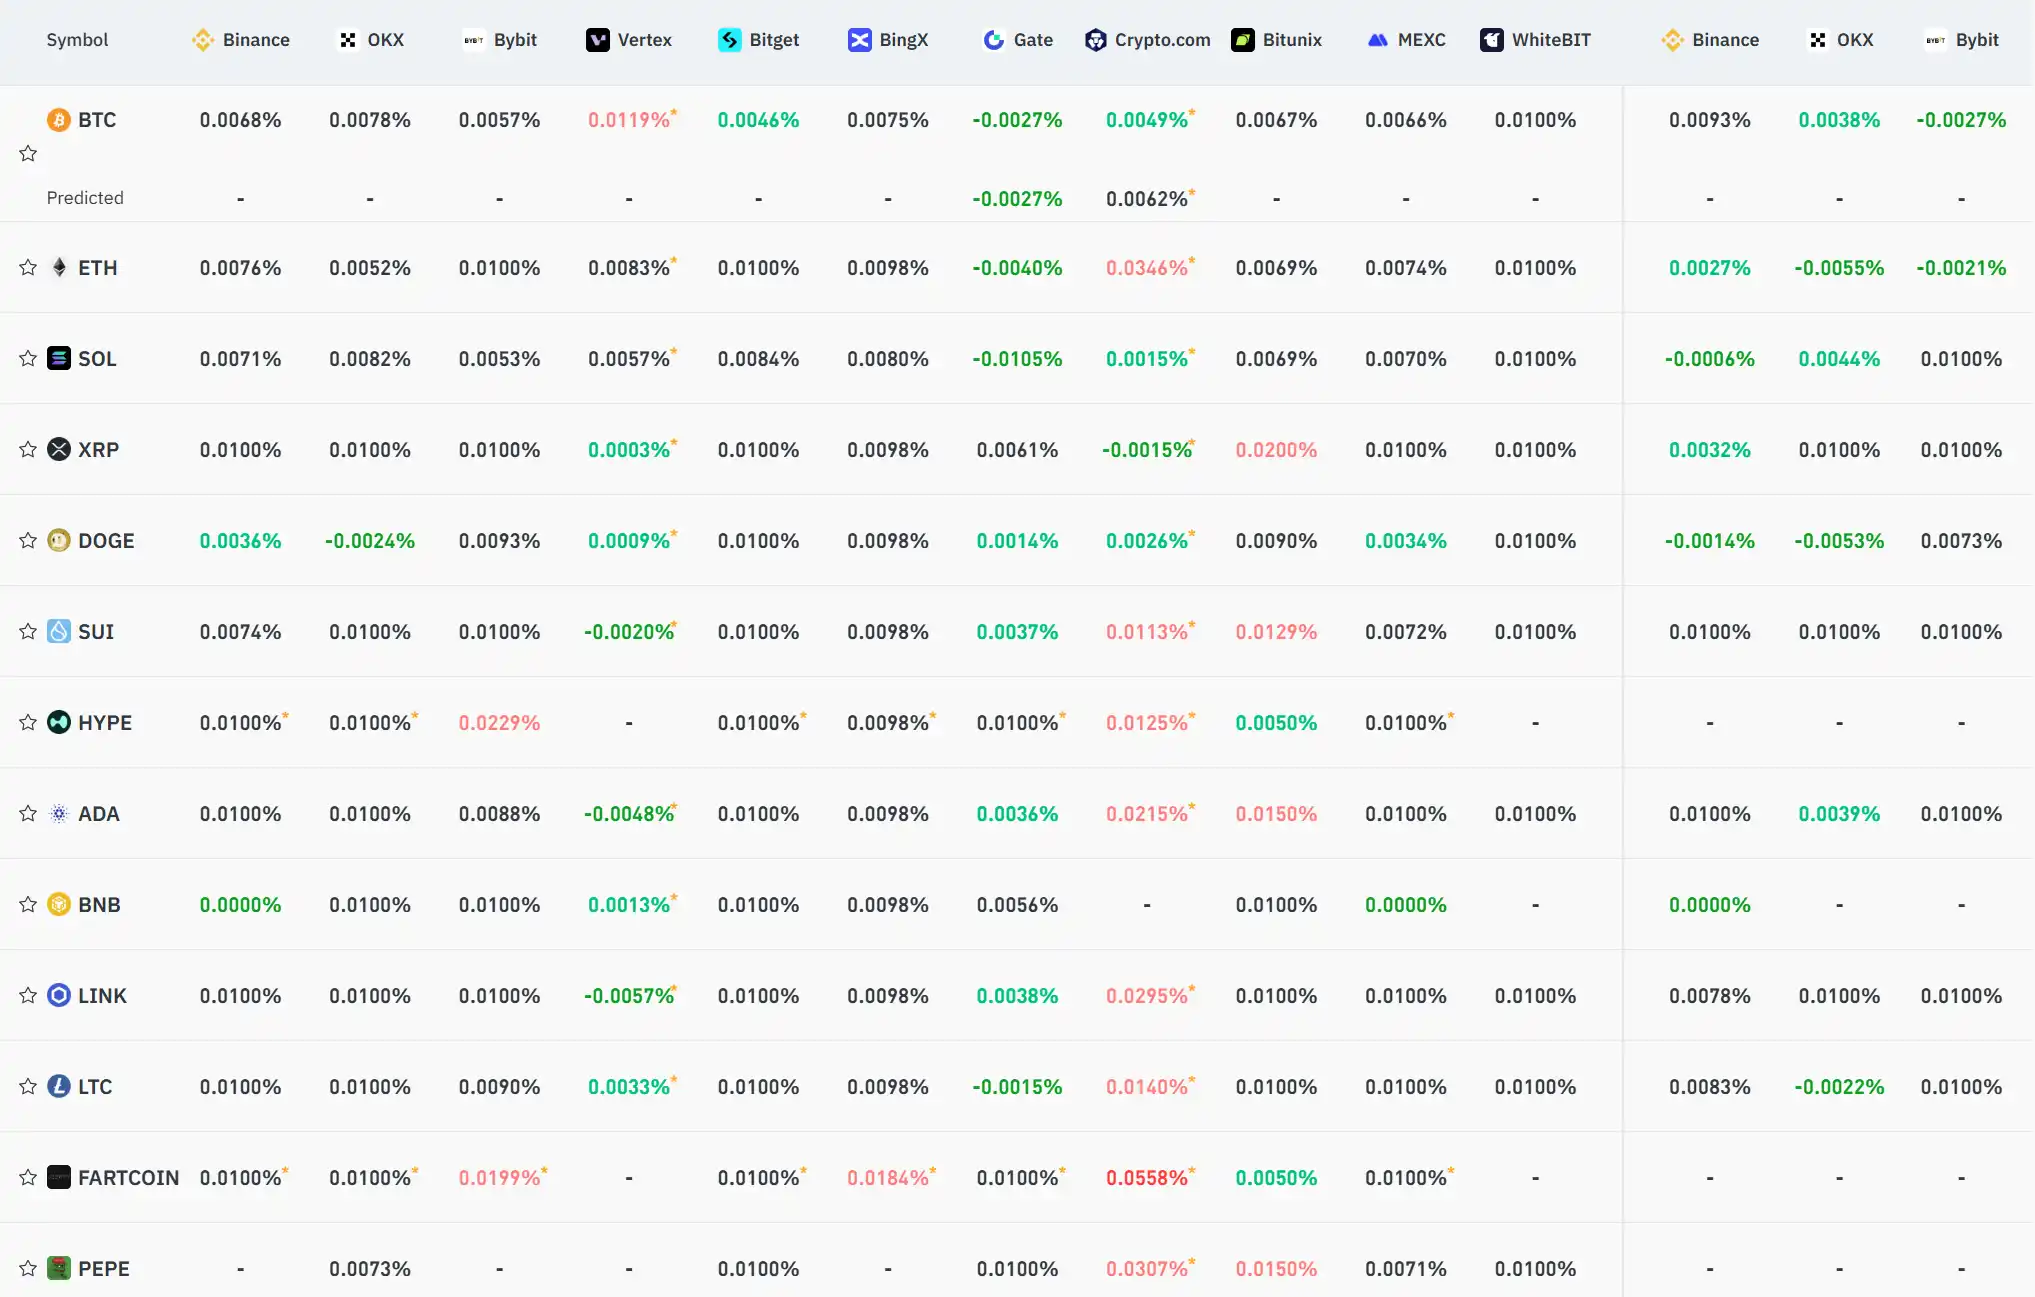Click the Bitget exchange logo in header
The width and height of the screenshot is (2035, 1297).
click(730, 40)
